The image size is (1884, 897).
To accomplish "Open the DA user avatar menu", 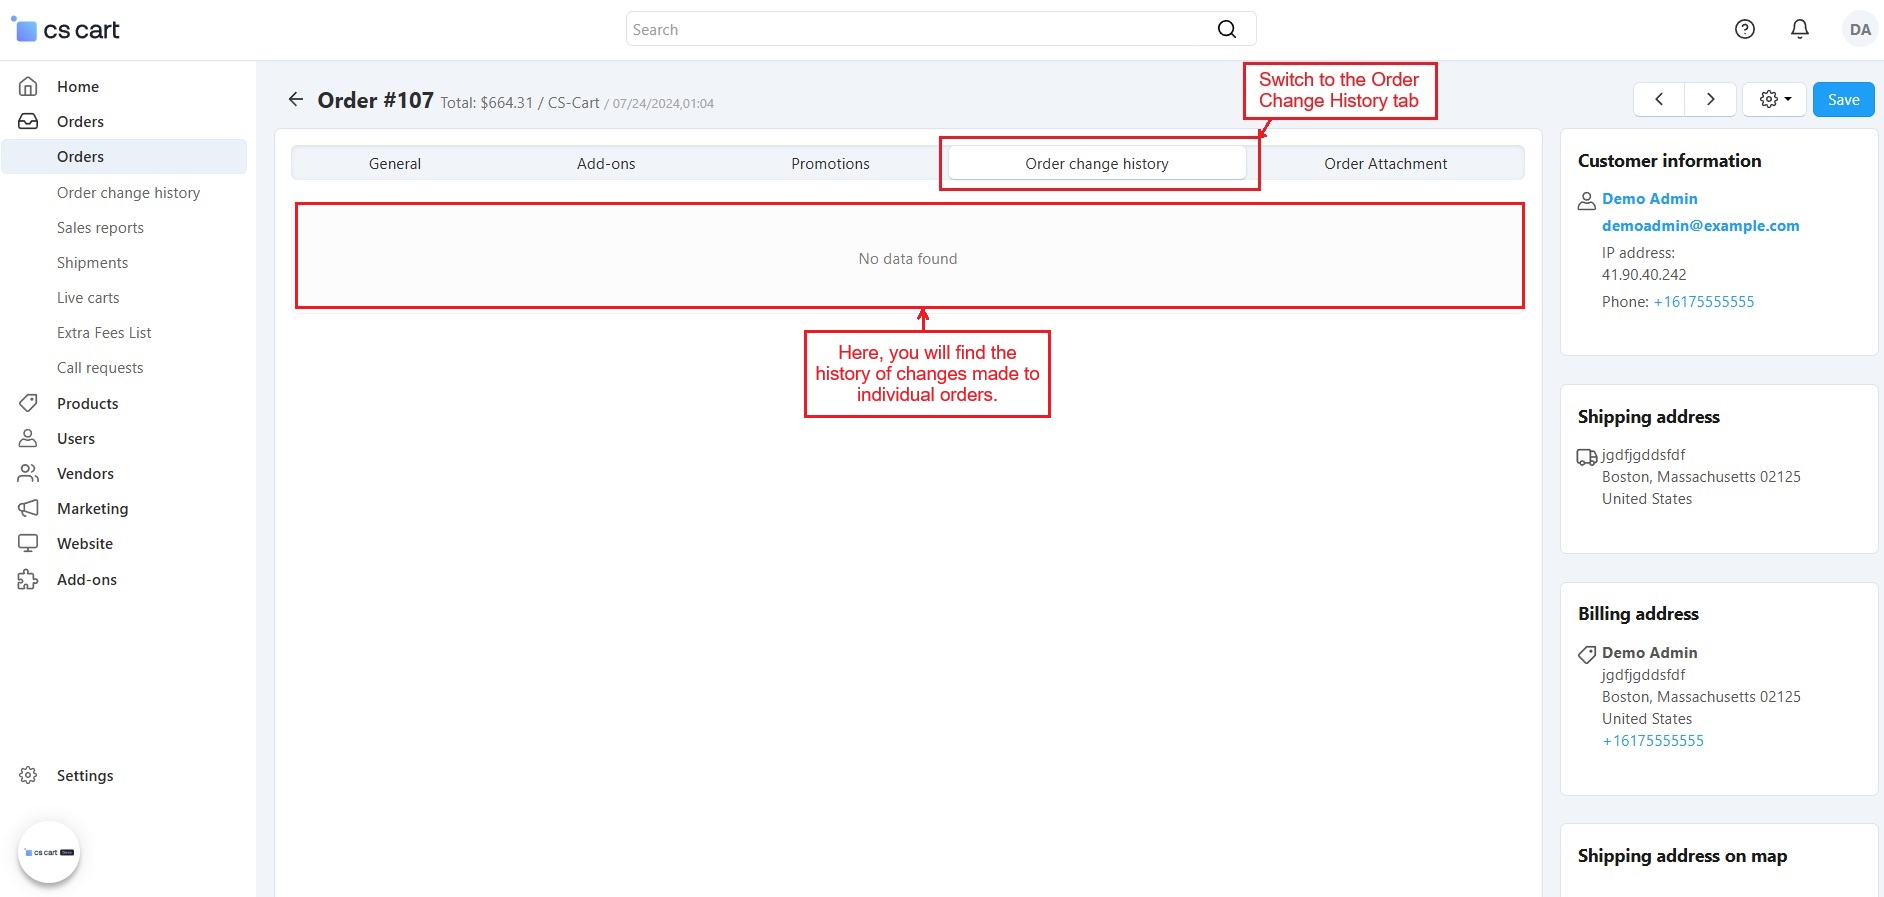I will tap(1860, 30).
